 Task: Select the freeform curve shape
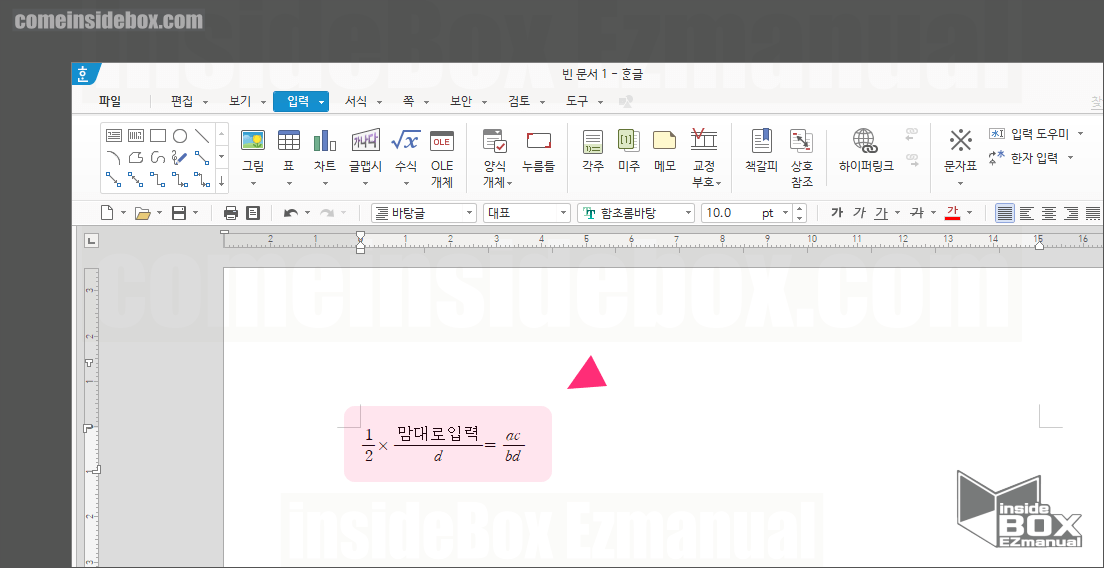click(x=158, y=158)
